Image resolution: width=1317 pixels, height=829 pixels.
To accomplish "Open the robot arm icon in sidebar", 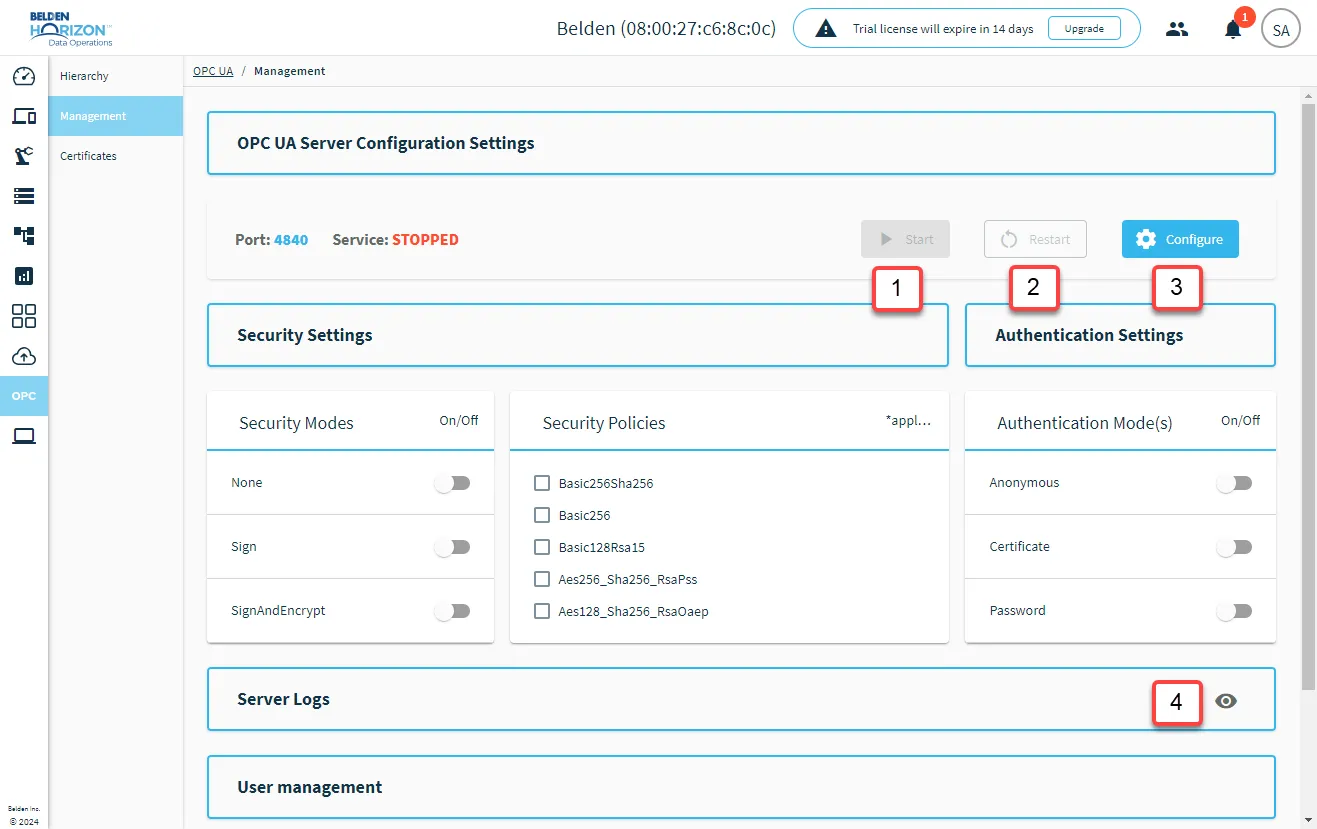I will 24,156.
